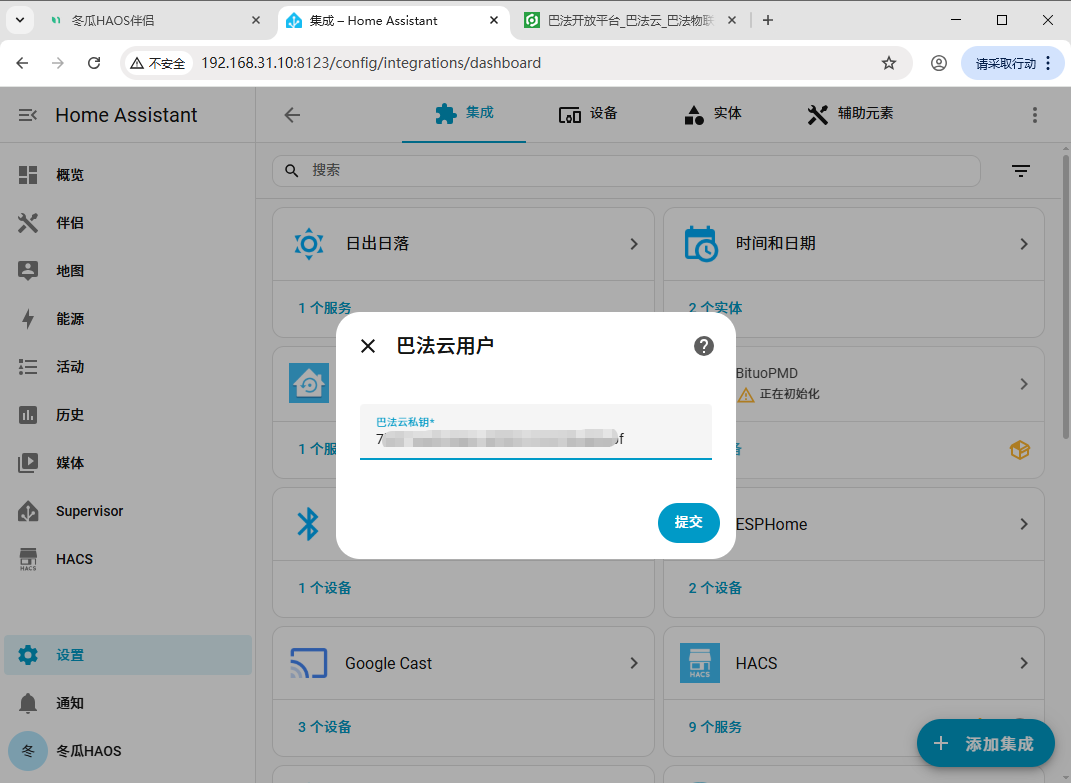
Task: Close the 冬瓜HAOS伴侣 browser tab
Action: coord(256,20)
